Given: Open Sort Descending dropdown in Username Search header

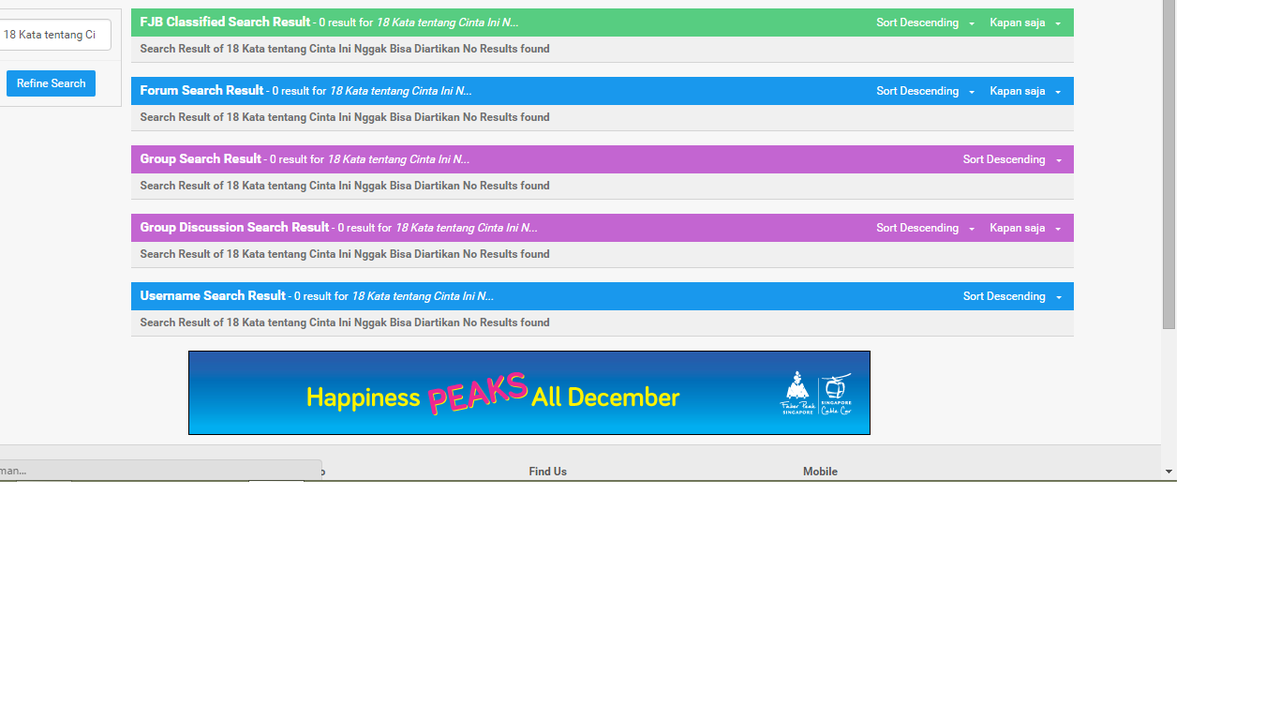Looking at the screenshot, I should (1012, 296).
